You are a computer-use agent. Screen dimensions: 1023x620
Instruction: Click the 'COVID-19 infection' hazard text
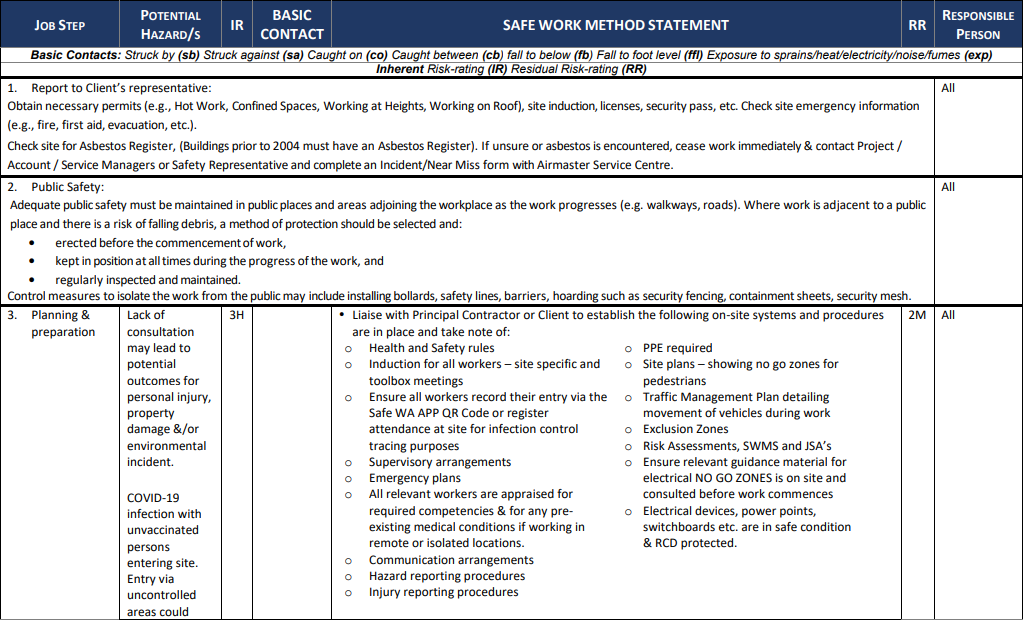coord(164,554)
